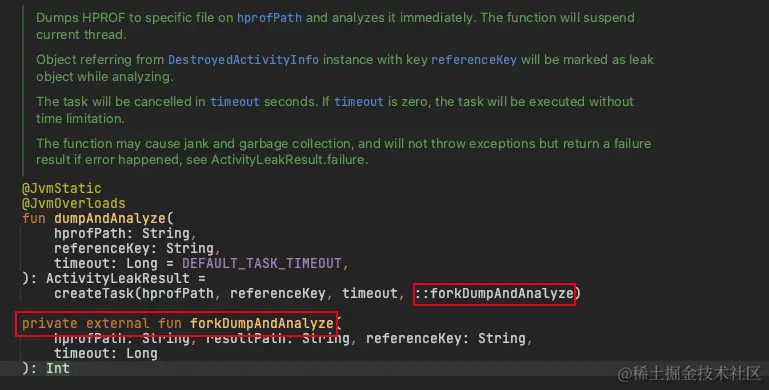Click the 'fun' keyword before dumpAndAnalyze
The width and height of the screenshot is (769, 390).
click(34, 218)
